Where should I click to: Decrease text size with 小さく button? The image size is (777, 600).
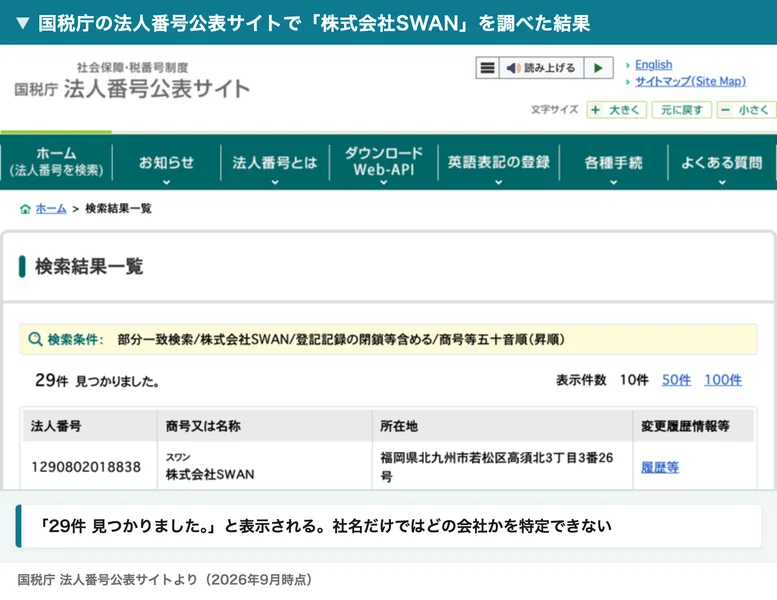click(747, 109)
